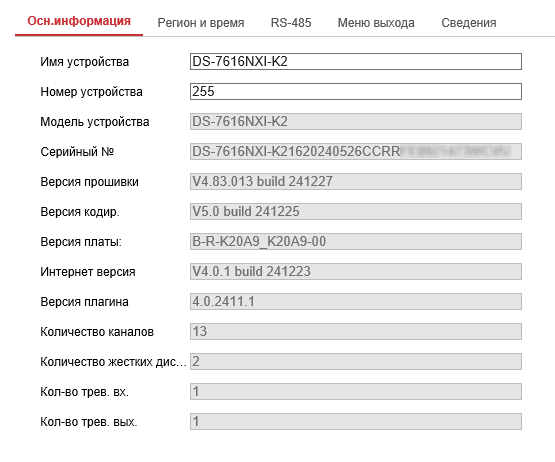This screenshot has width=555, height=462.
Task: Click the Версия платы field B-R-K20A9
Action: tap(356, 241)
